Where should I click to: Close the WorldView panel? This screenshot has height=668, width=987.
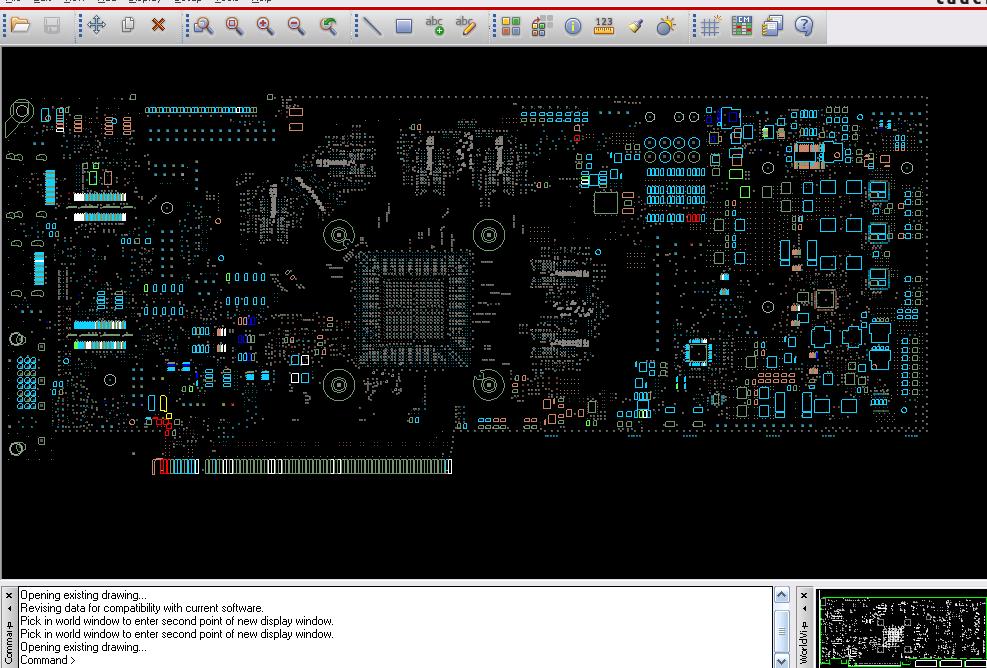click(x=804, y=595)
